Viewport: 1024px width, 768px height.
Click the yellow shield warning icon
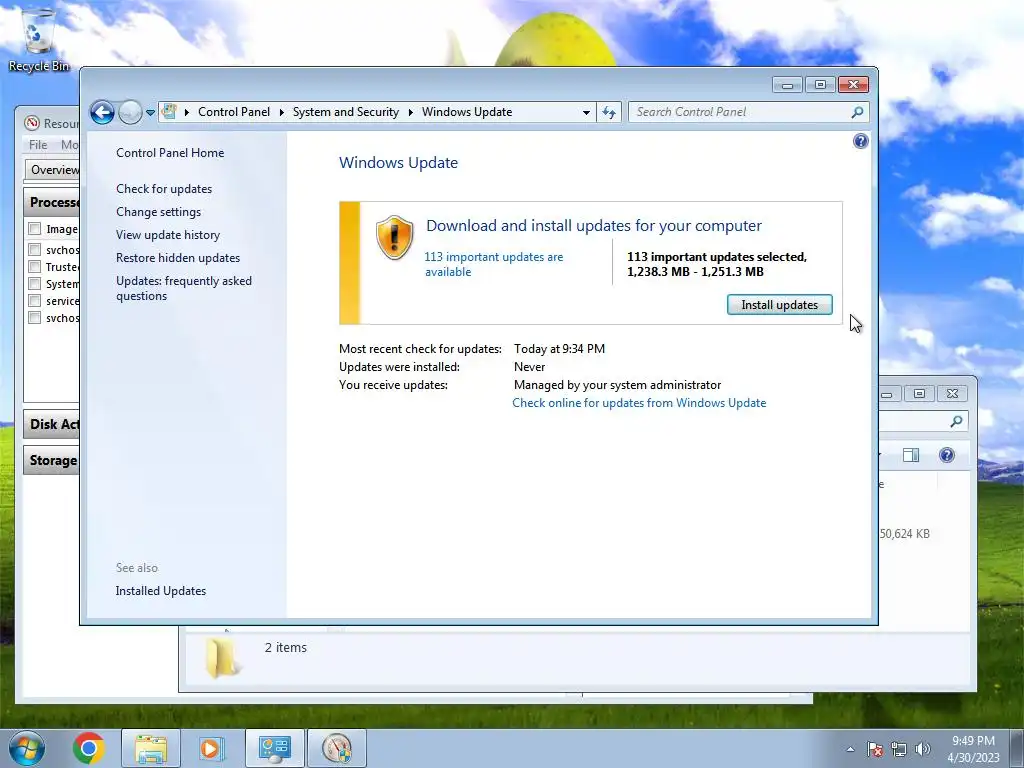tap(394, 238)
